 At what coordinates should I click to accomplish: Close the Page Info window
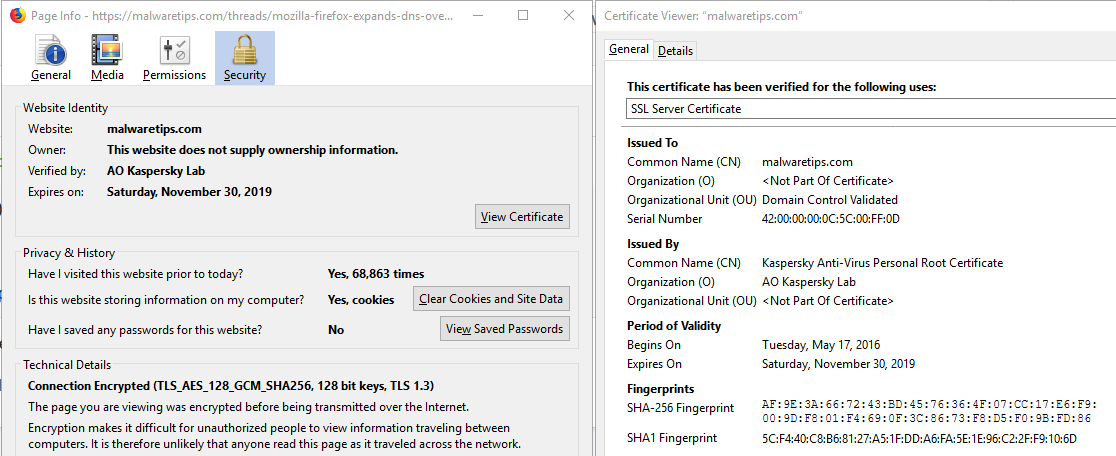(568, 16)
